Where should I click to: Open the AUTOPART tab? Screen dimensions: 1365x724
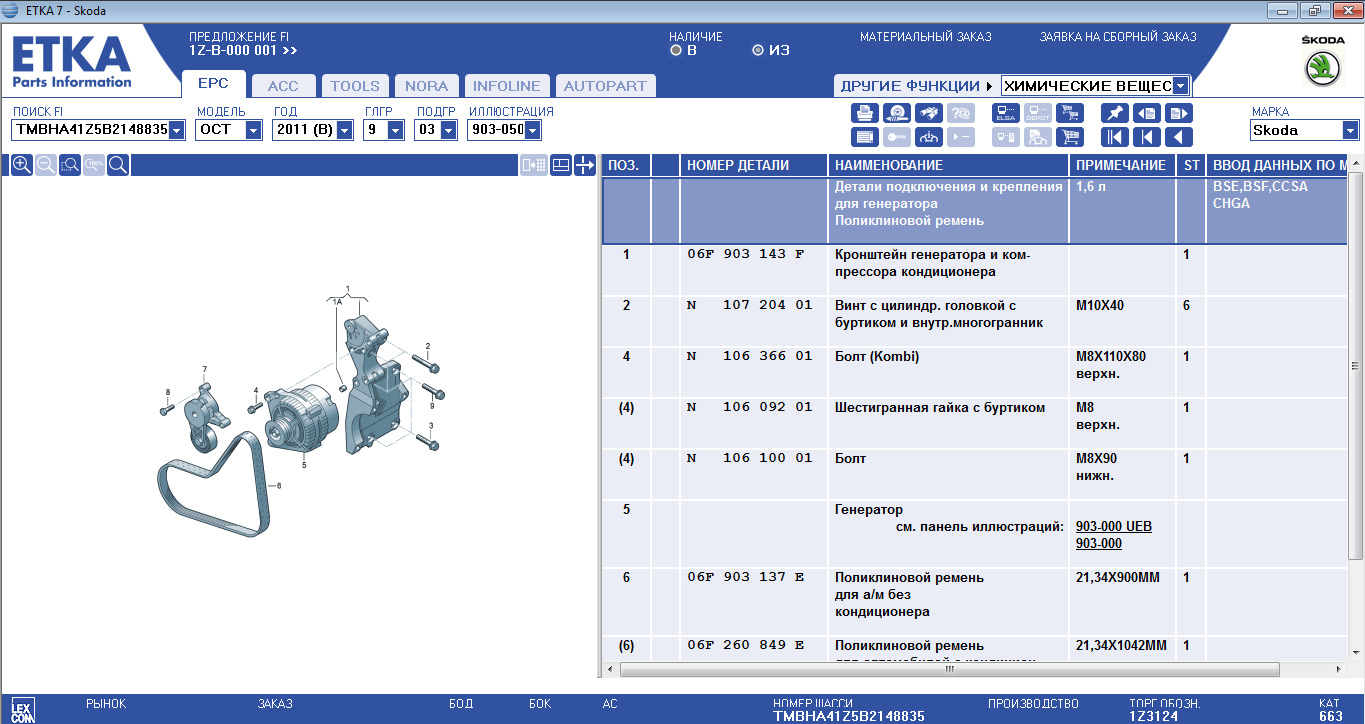pyautogui.click(x=605, y=86)
